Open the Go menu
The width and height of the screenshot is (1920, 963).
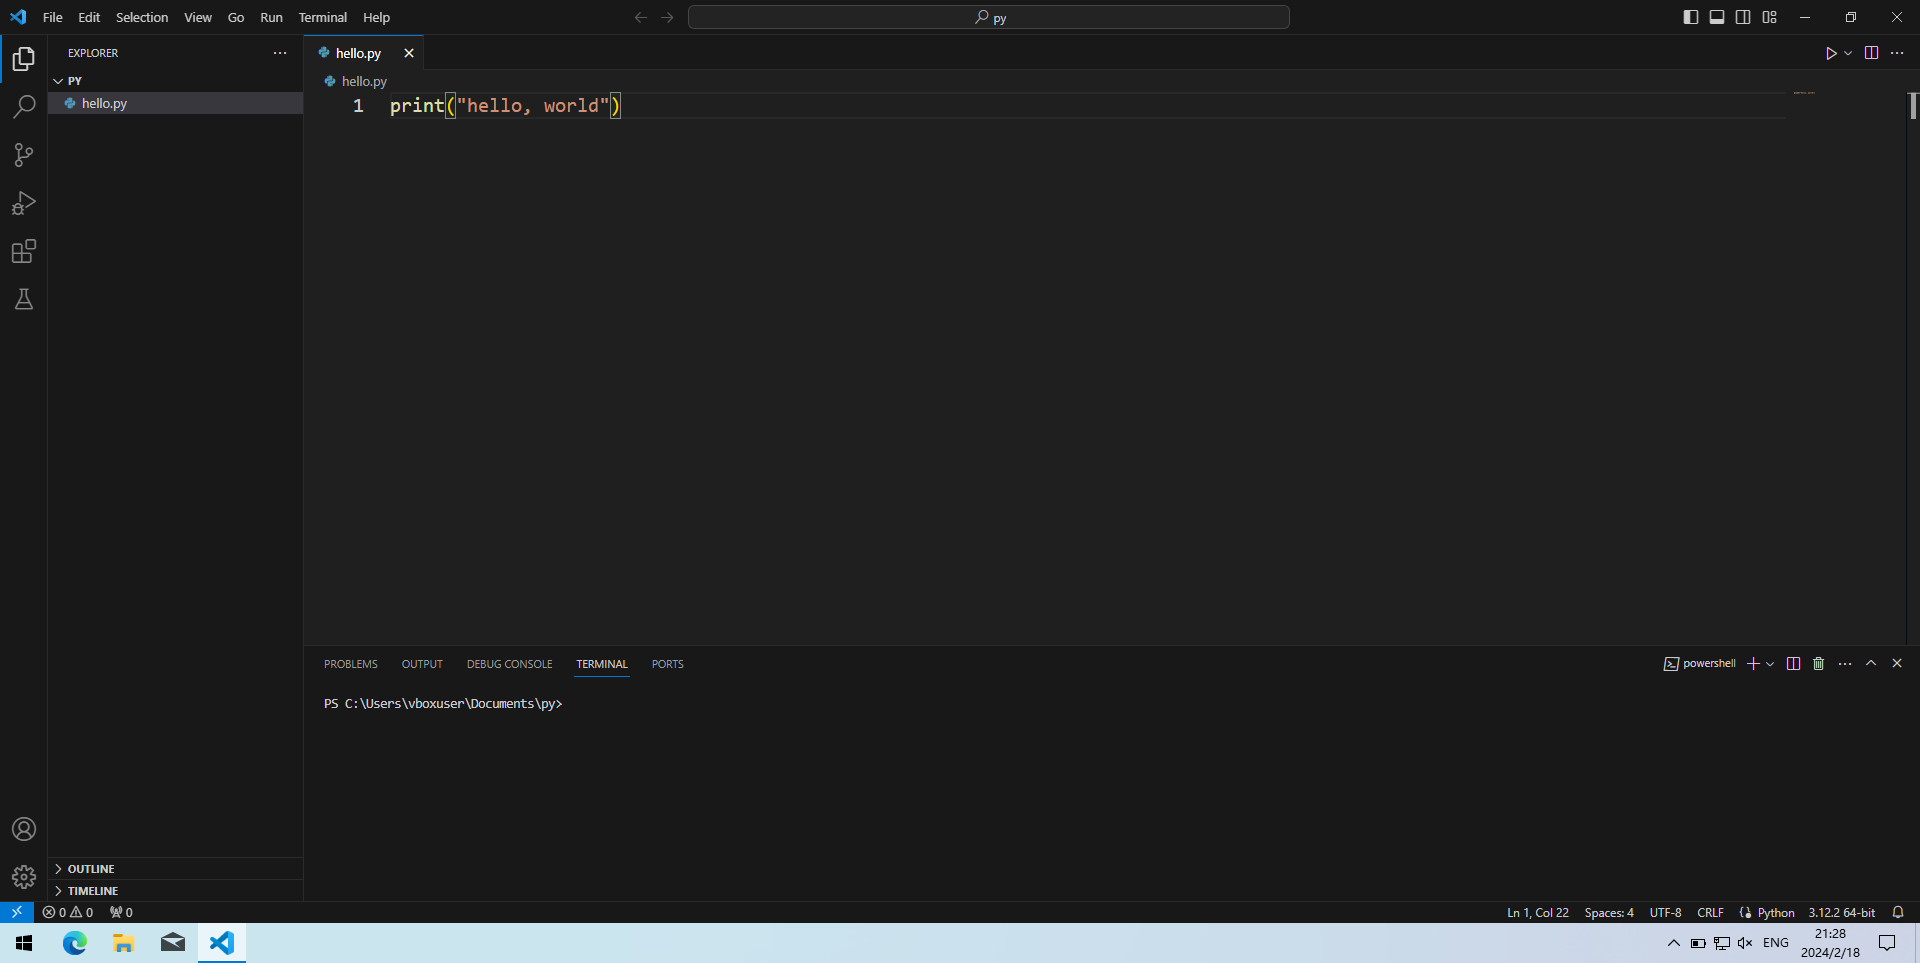236,17
